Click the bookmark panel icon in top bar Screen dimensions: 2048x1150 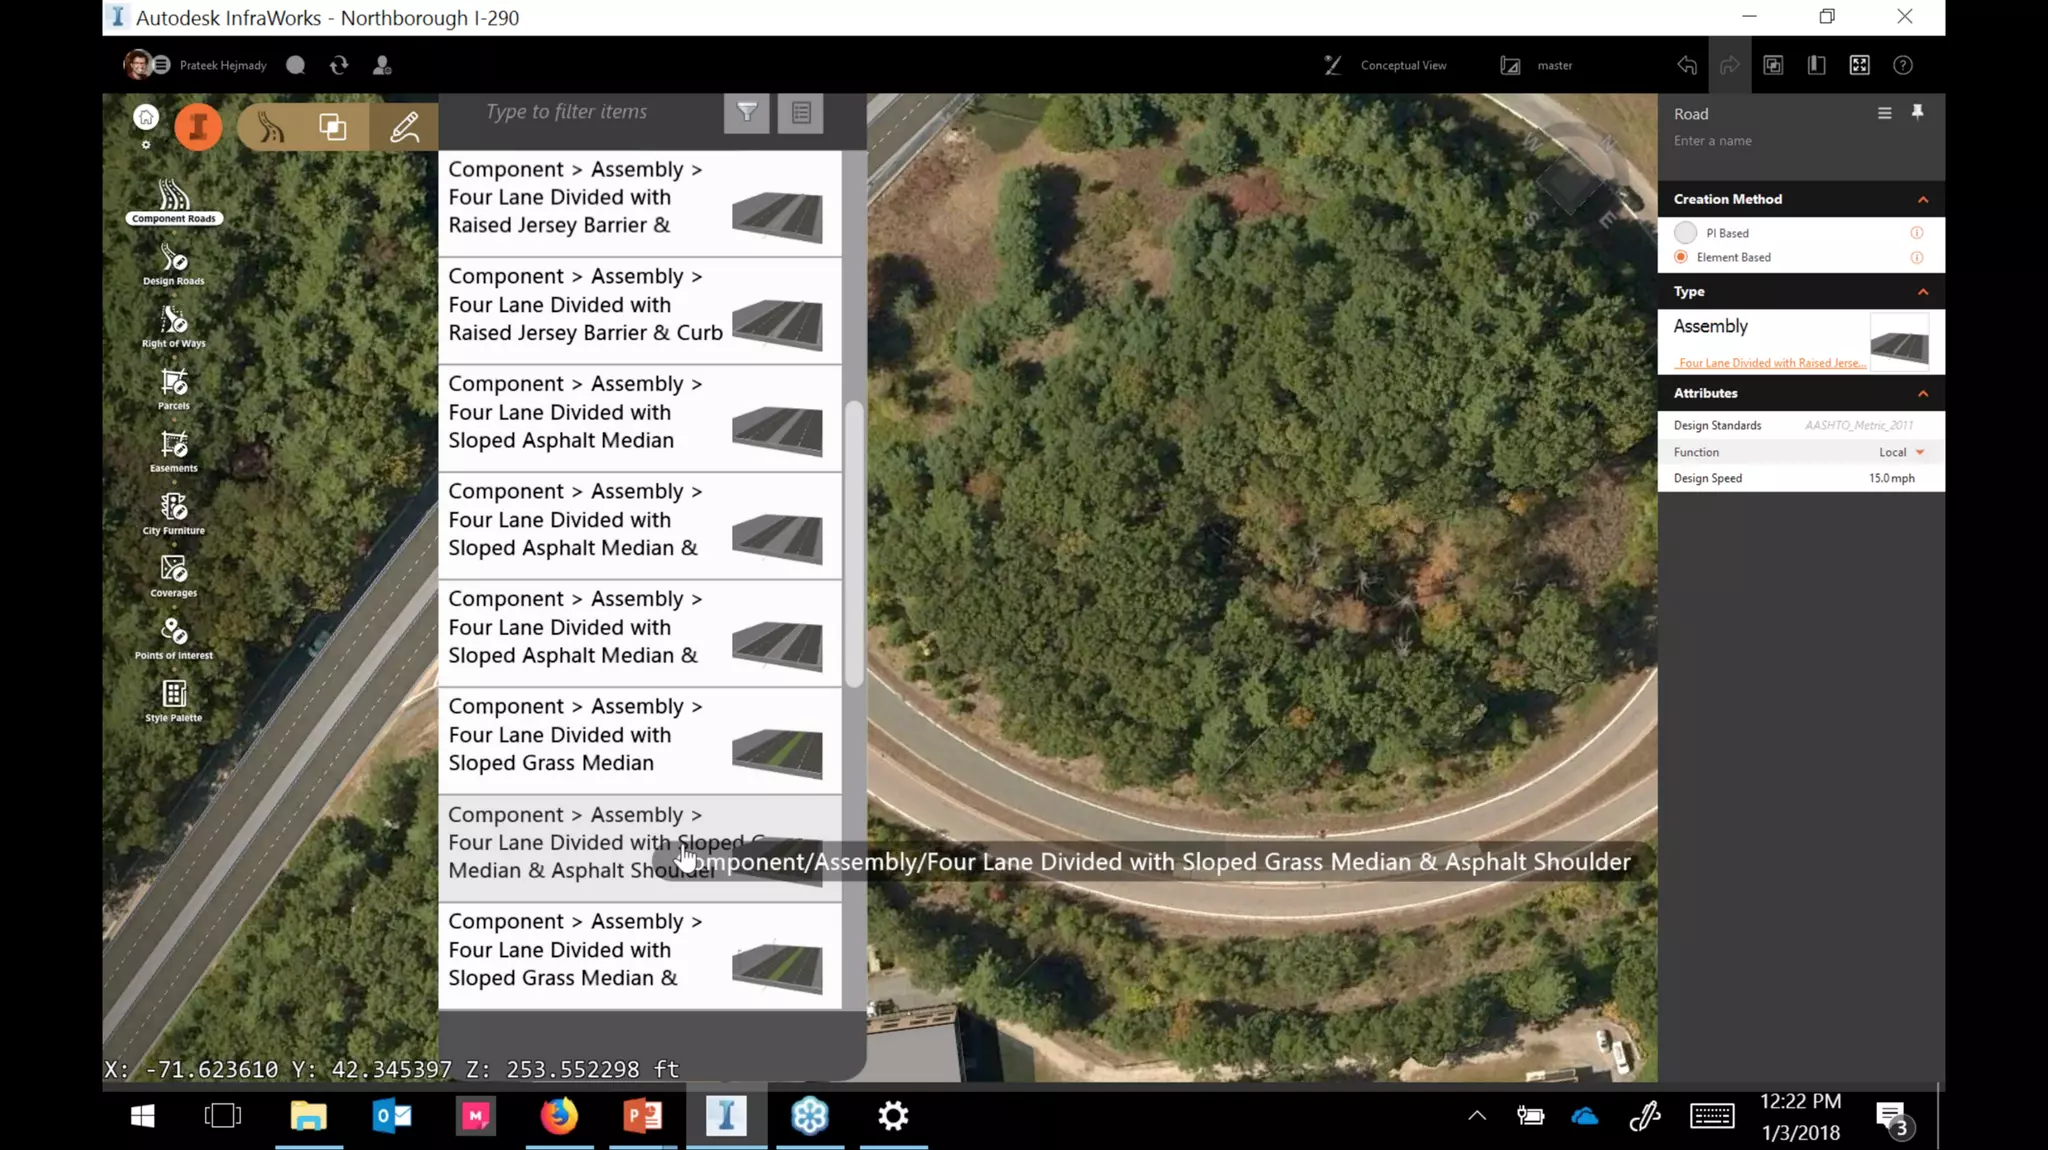1816,65
